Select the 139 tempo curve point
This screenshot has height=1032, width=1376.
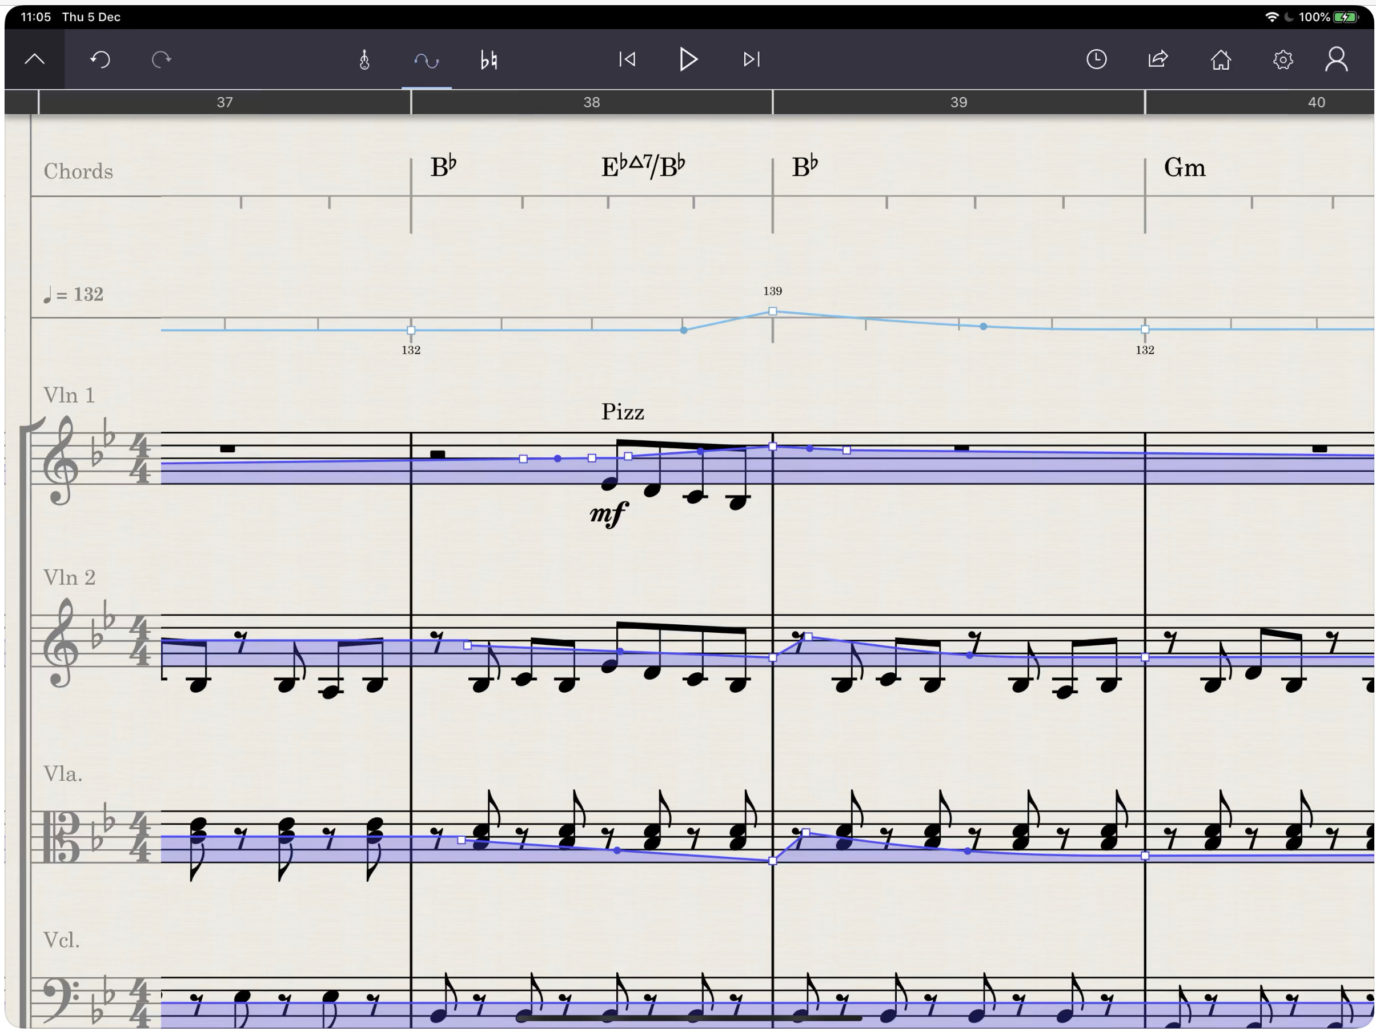pos(773,311)
